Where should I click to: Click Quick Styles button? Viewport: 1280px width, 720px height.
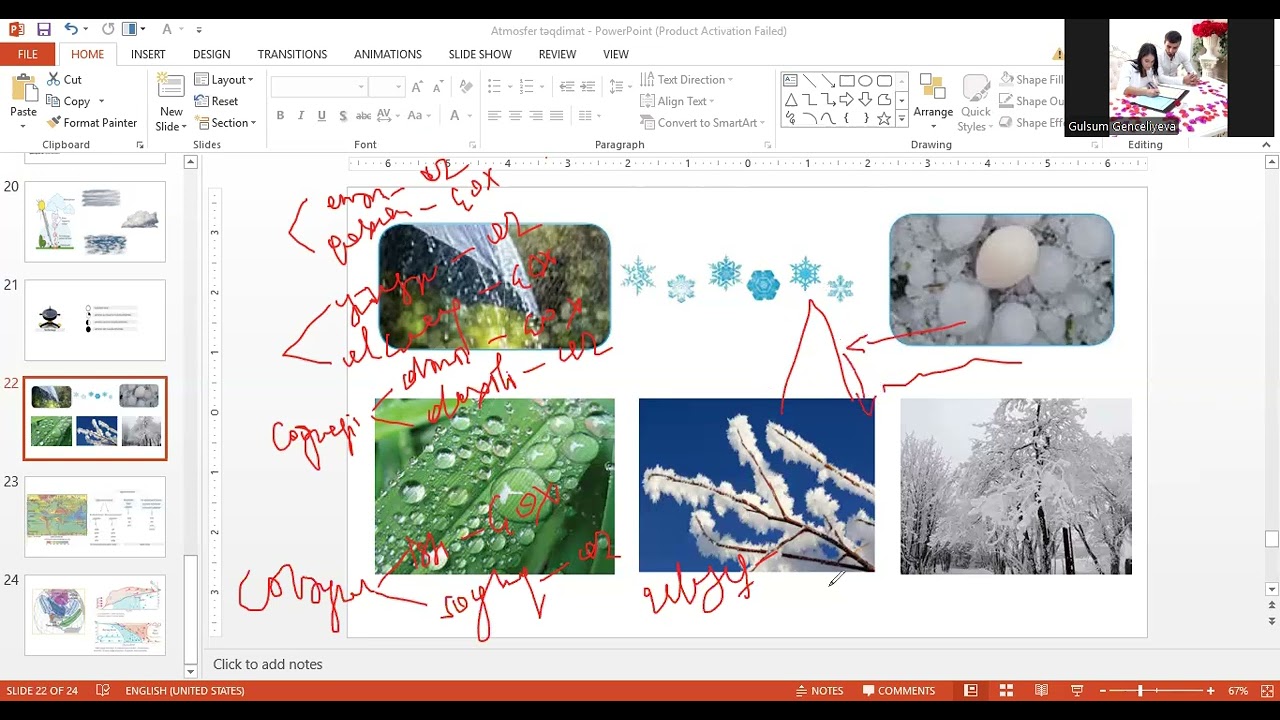(x=975, y=103)
